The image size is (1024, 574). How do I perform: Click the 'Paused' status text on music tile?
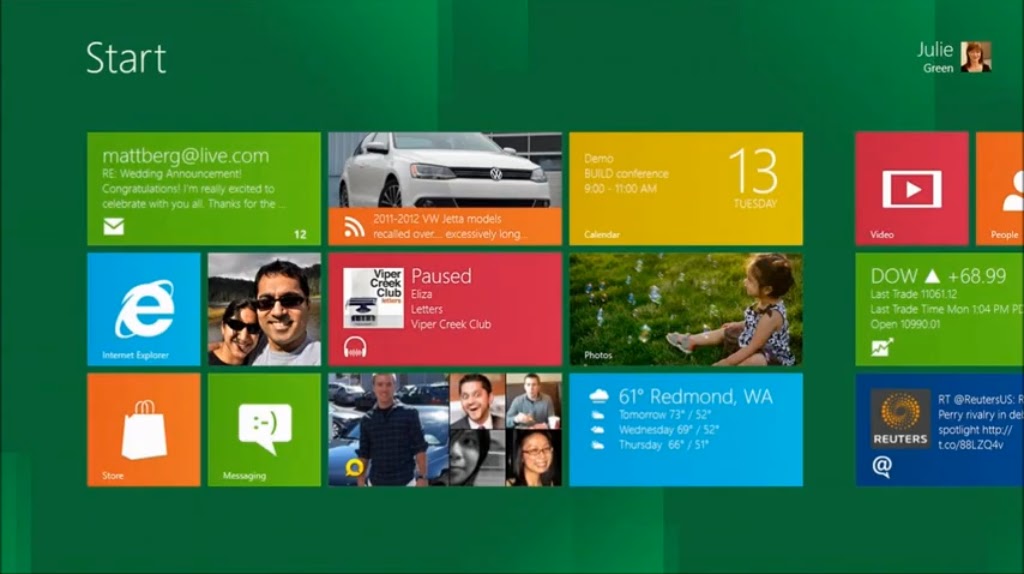pyautogui.click(x=441, y=276)
